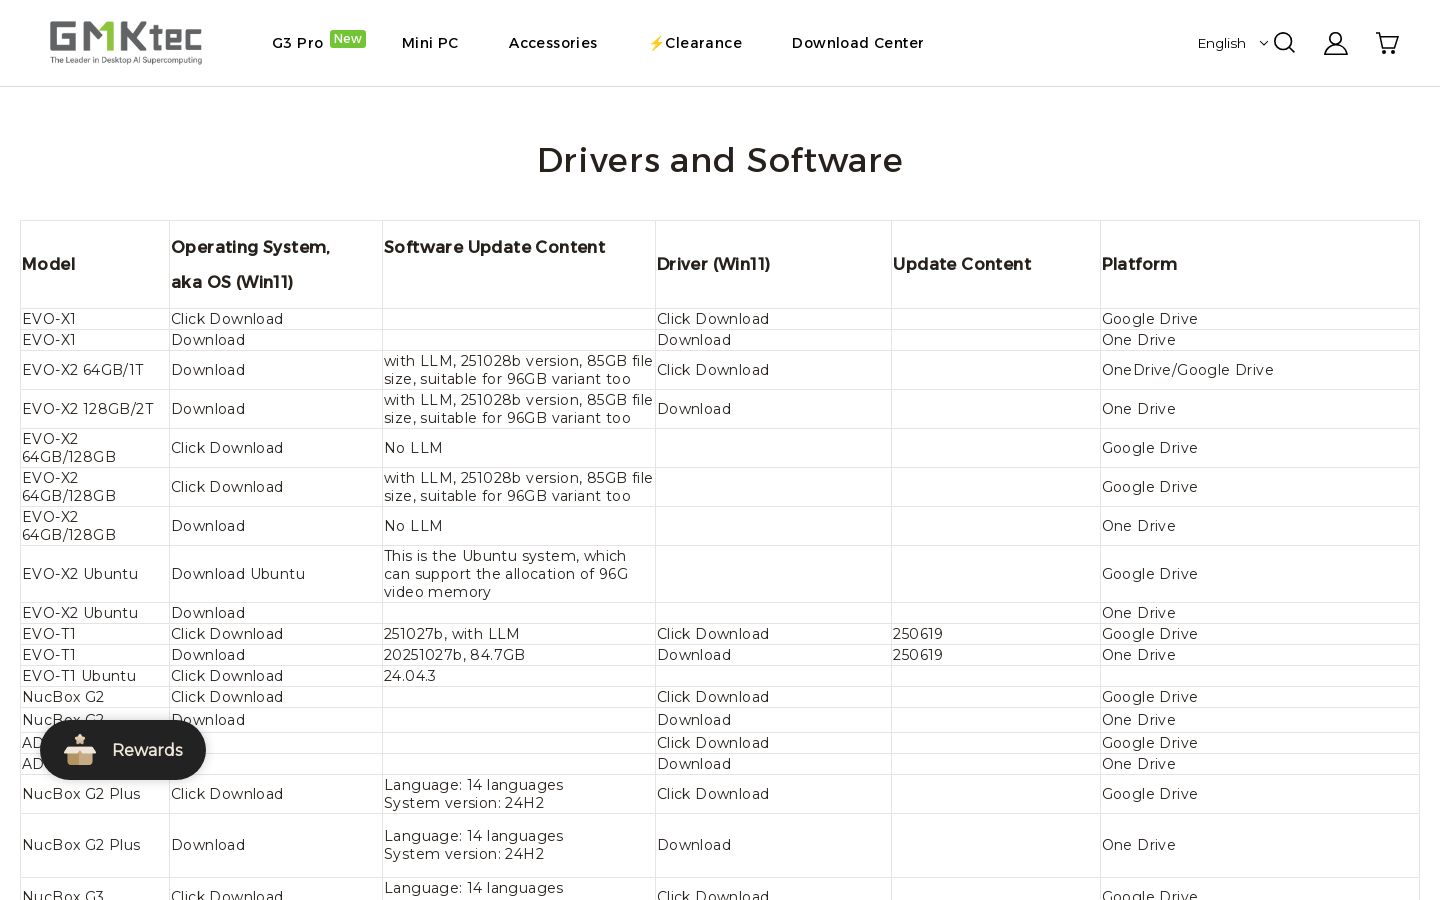The height and width of the screenshot is (900, 1440).
Task: Click the GMKtec logo
Action: (126, 43)
